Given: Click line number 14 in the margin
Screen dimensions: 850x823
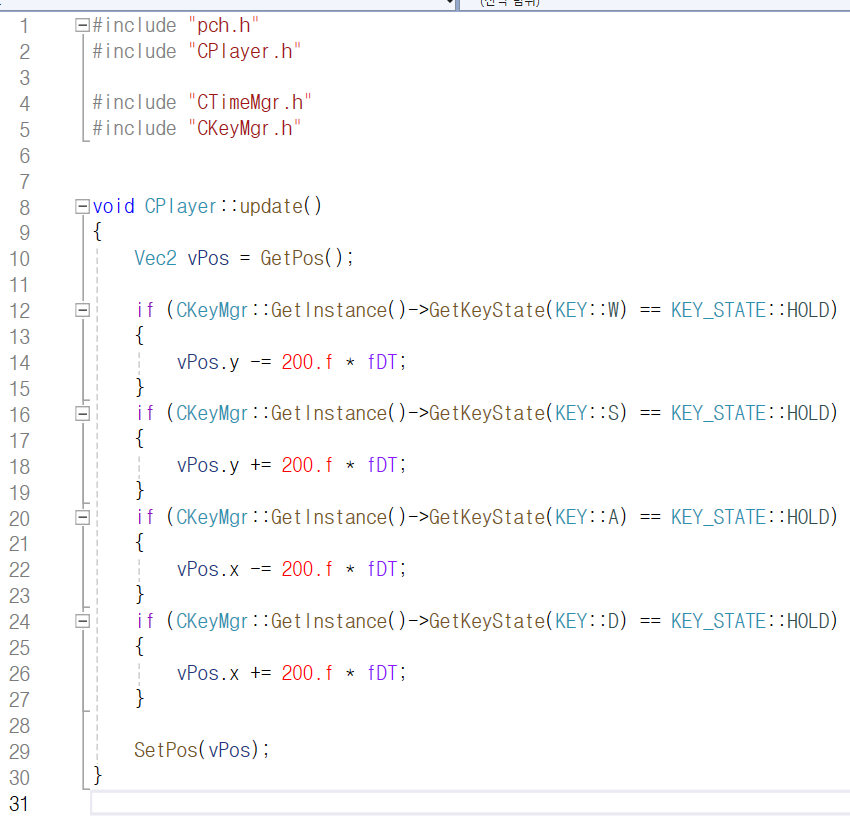Looking at the screenshot, I should [19, 362].
